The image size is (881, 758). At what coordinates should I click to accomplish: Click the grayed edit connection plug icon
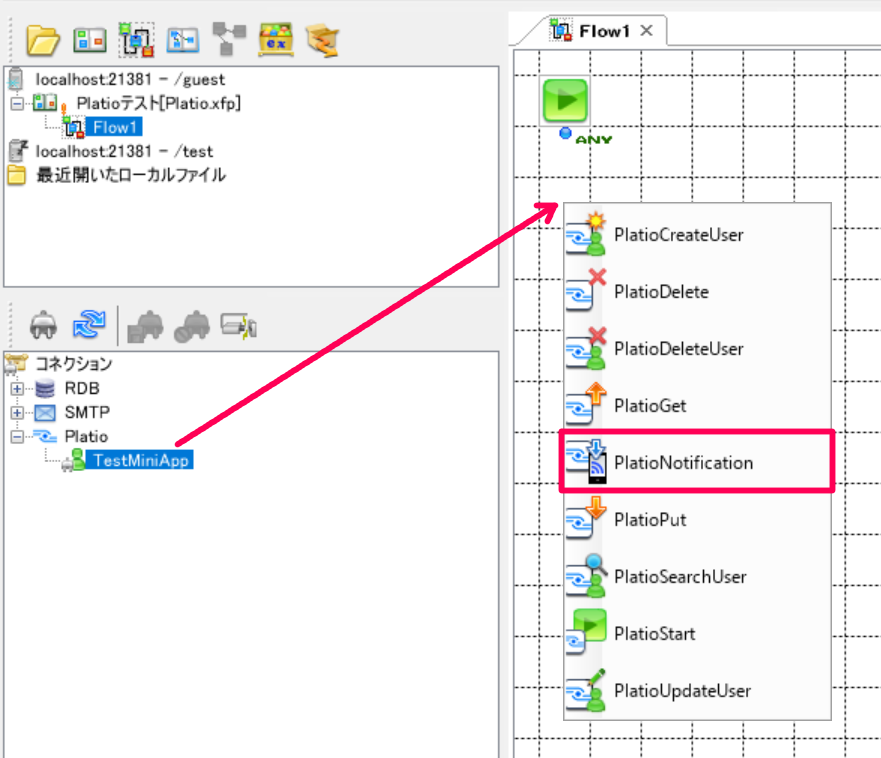tap(146, 326)
